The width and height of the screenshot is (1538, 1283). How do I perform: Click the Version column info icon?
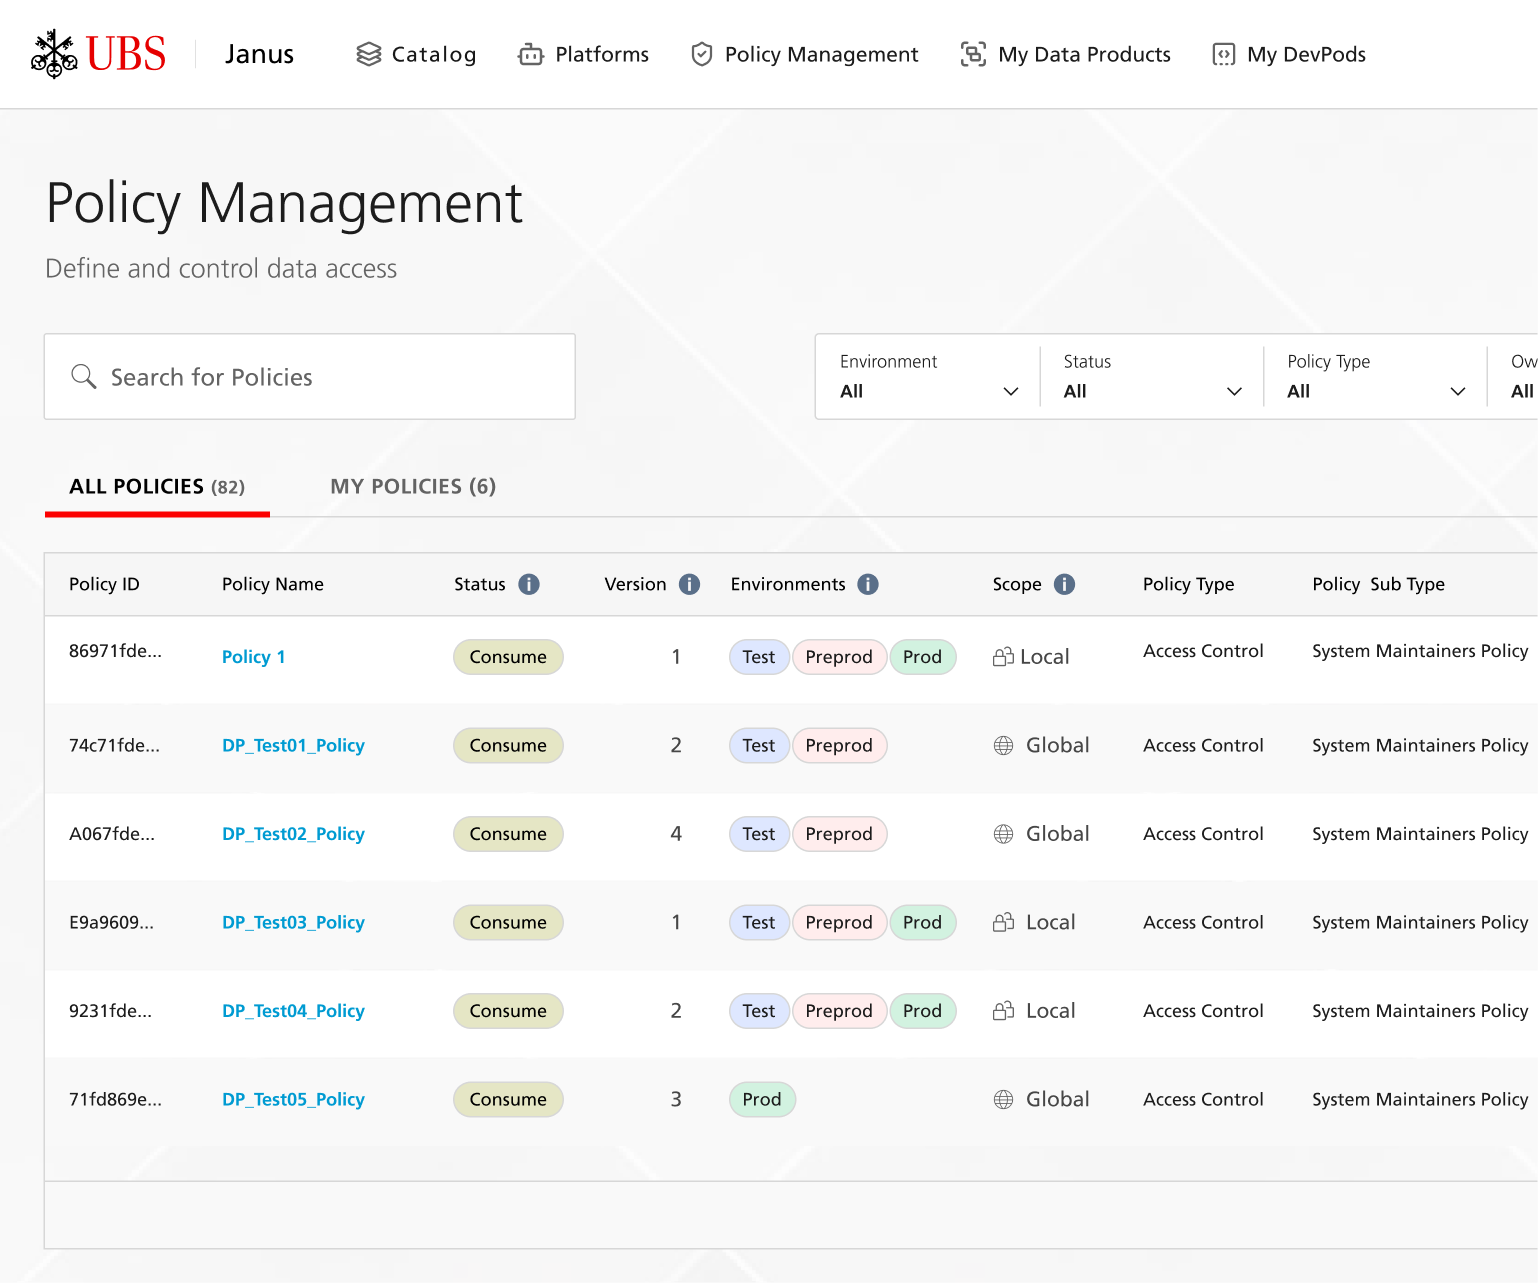689,584
